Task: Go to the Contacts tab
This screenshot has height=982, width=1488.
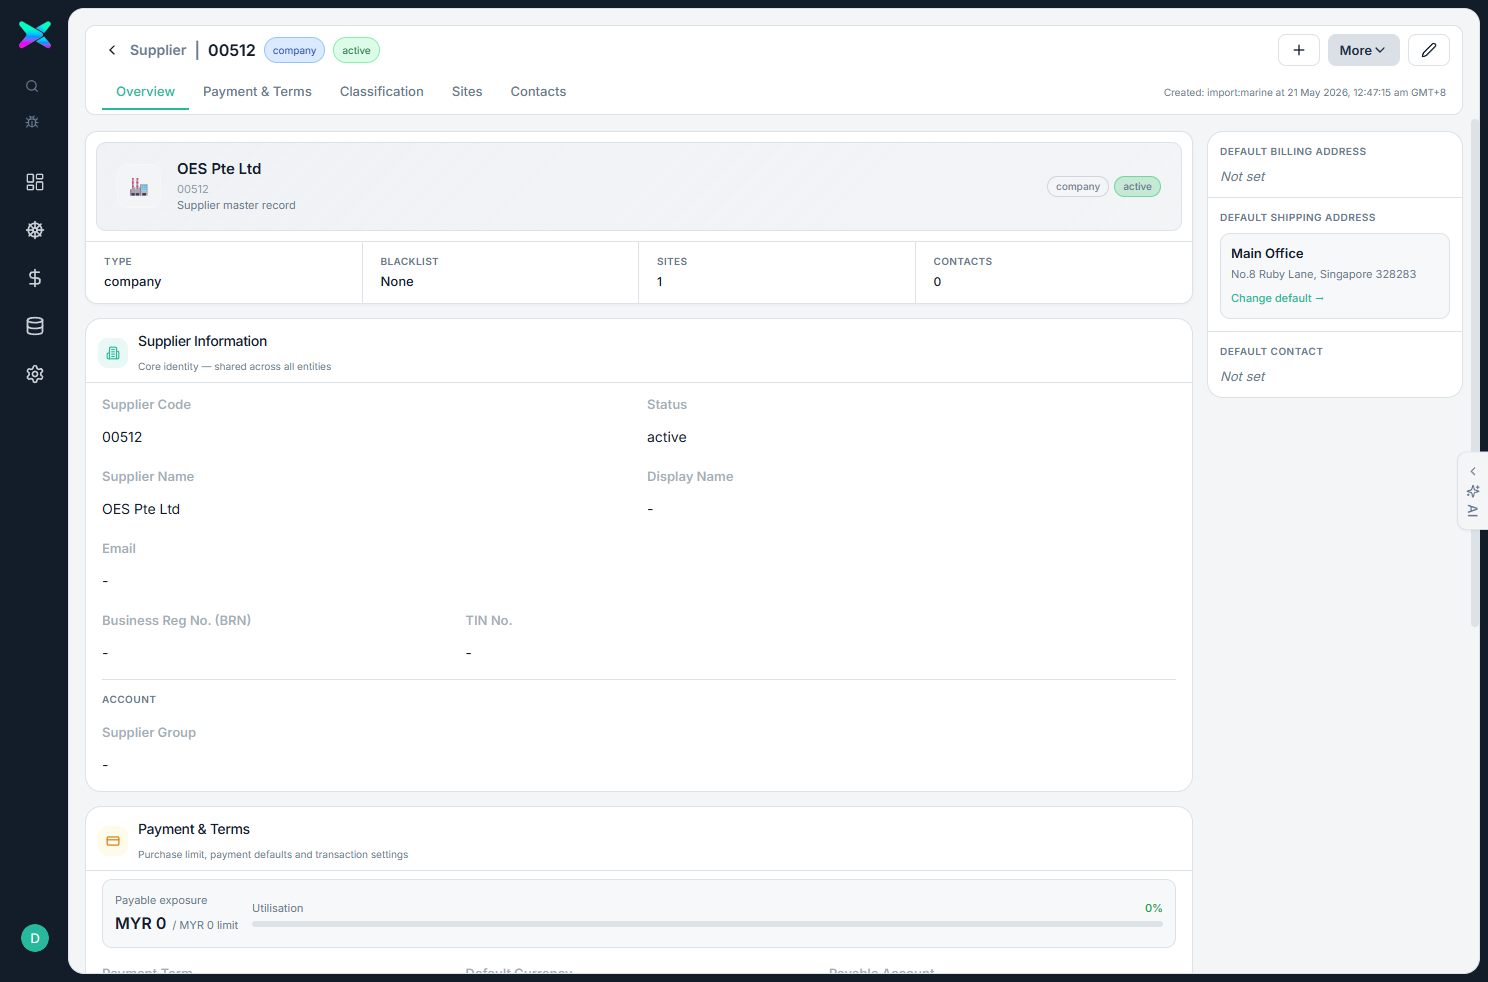Action: (538, 91)
